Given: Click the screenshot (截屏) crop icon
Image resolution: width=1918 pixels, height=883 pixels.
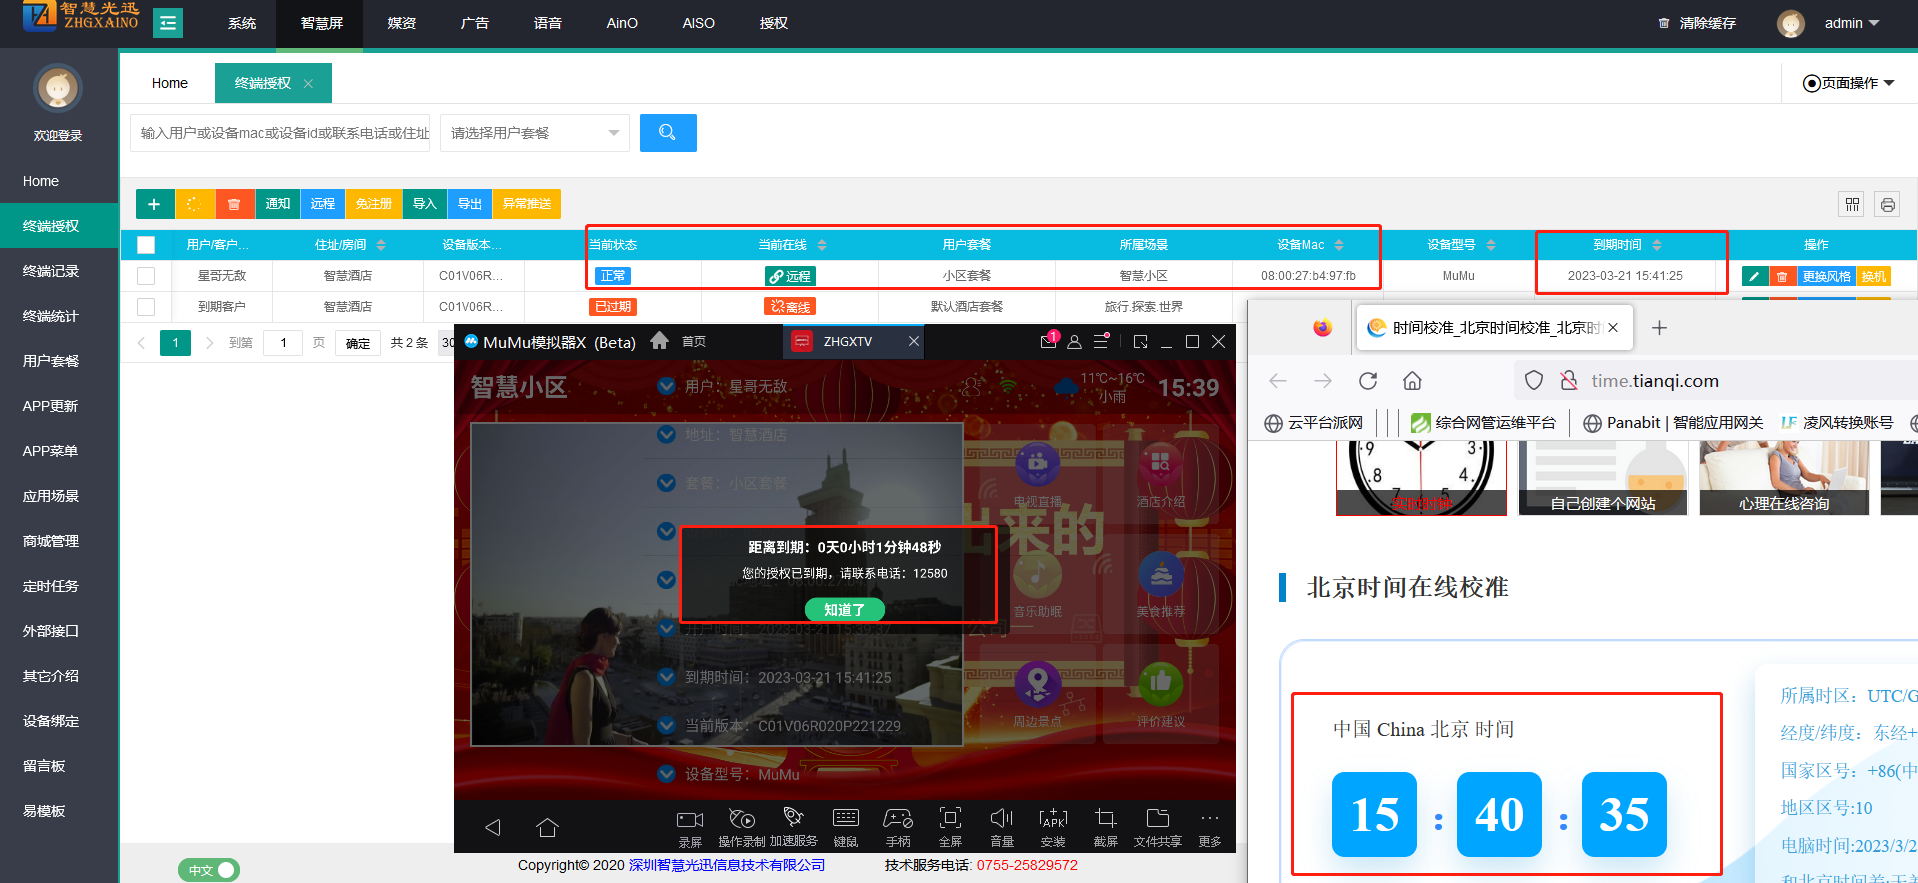Looking at the screenshot, I should point(1105,820).
